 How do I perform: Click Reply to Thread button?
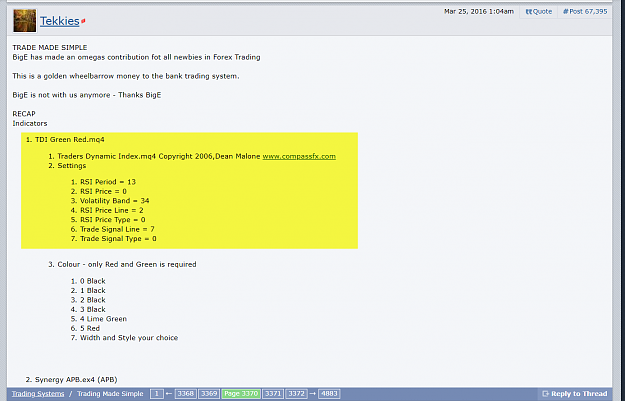coord(574,394)
